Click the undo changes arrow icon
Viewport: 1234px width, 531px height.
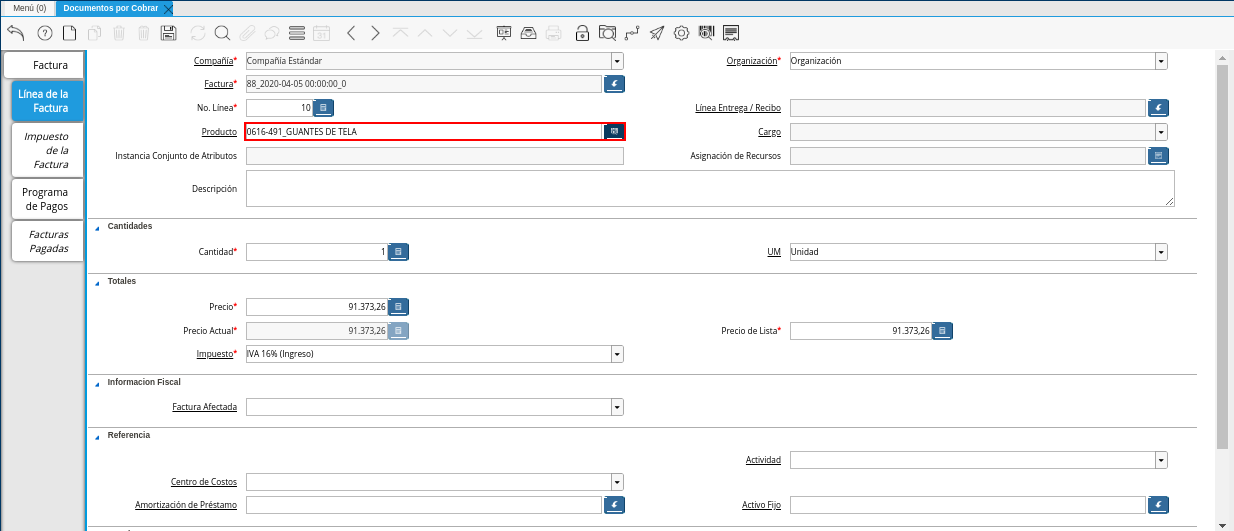click(x=15, y=33)
